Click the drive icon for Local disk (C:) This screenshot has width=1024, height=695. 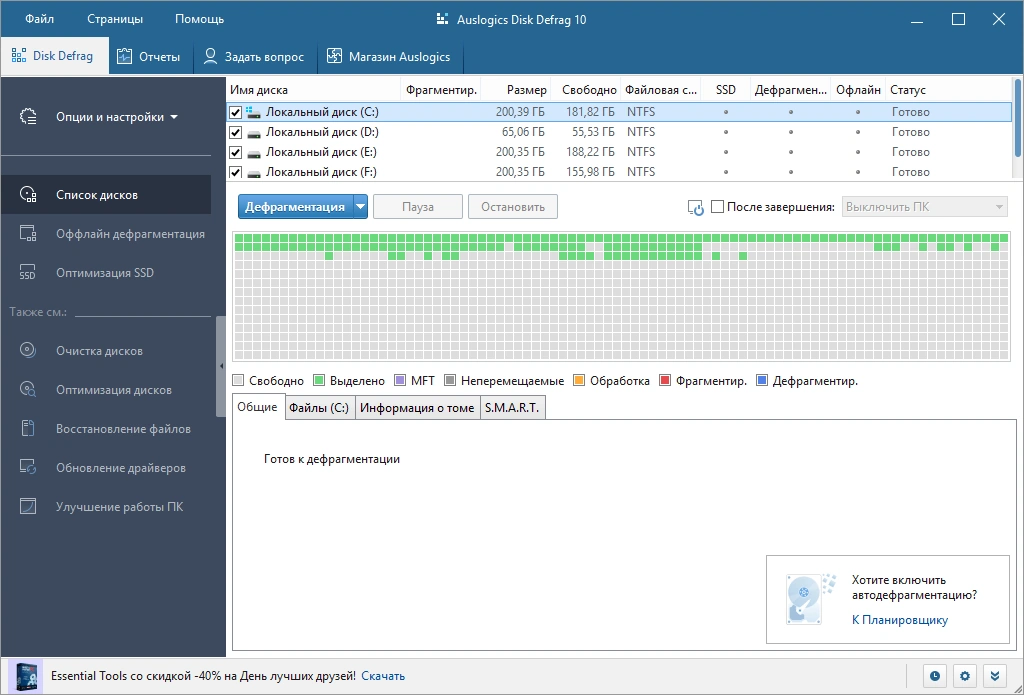pyautogui.click(x=253, y=112)
